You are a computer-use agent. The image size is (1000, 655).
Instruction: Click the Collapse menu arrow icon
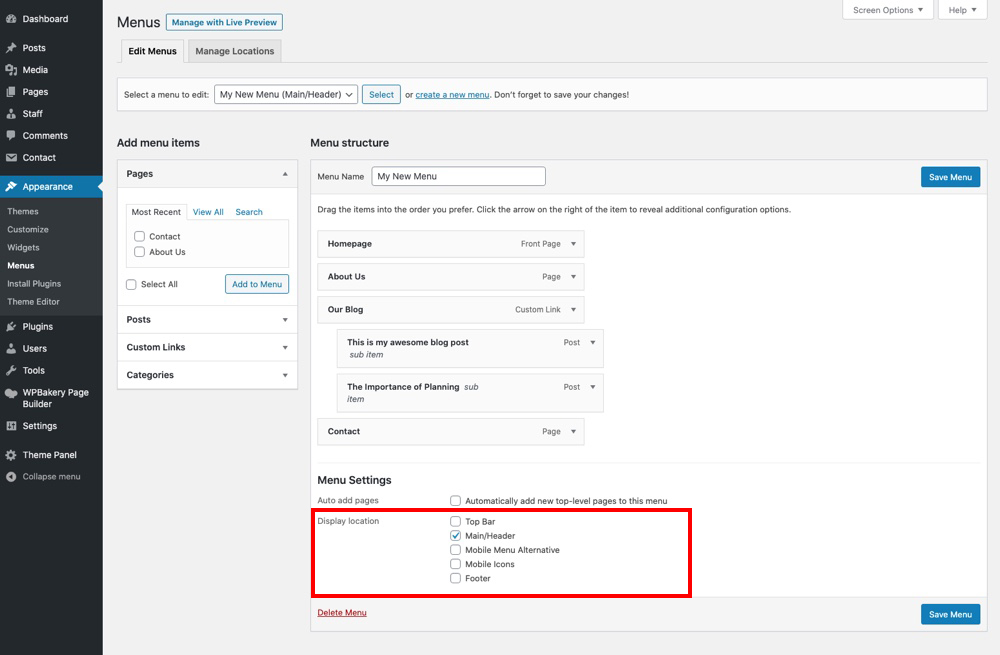click(x=11, y=476)
